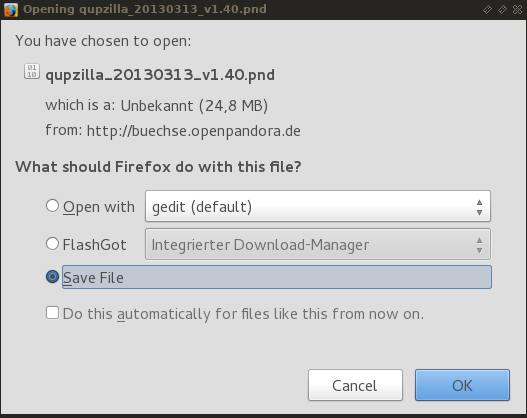Click the qupzilla_20130313_v1.40.pnd filename
The height and width of the screenshot is (418, 527).
[x=160, y=75]
